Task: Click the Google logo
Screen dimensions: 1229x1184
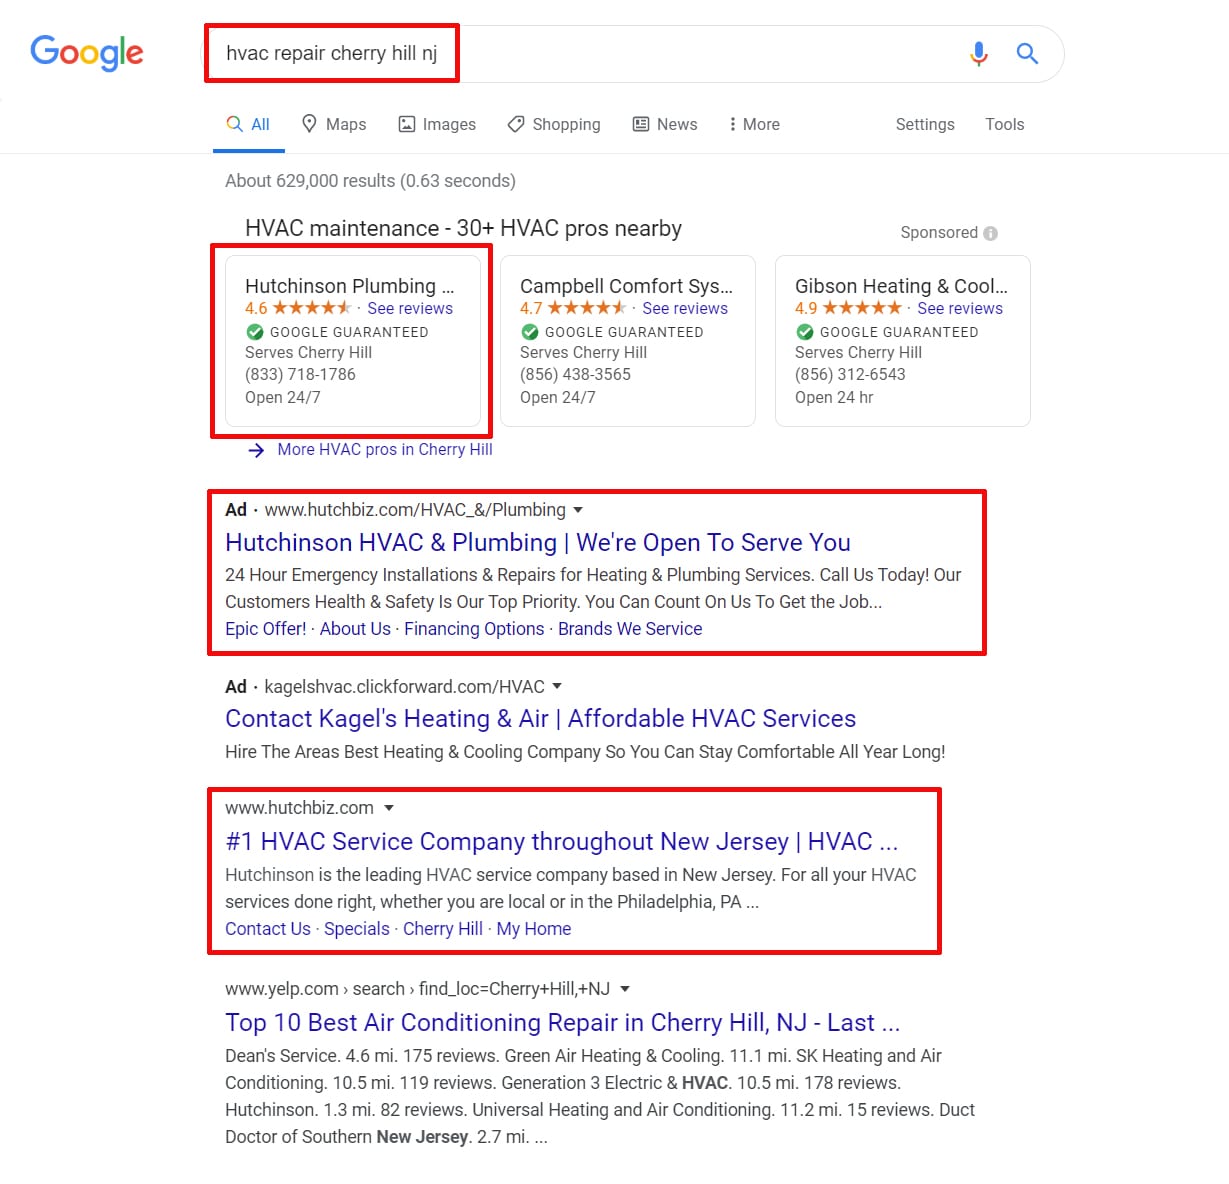Action: [87, 53]
